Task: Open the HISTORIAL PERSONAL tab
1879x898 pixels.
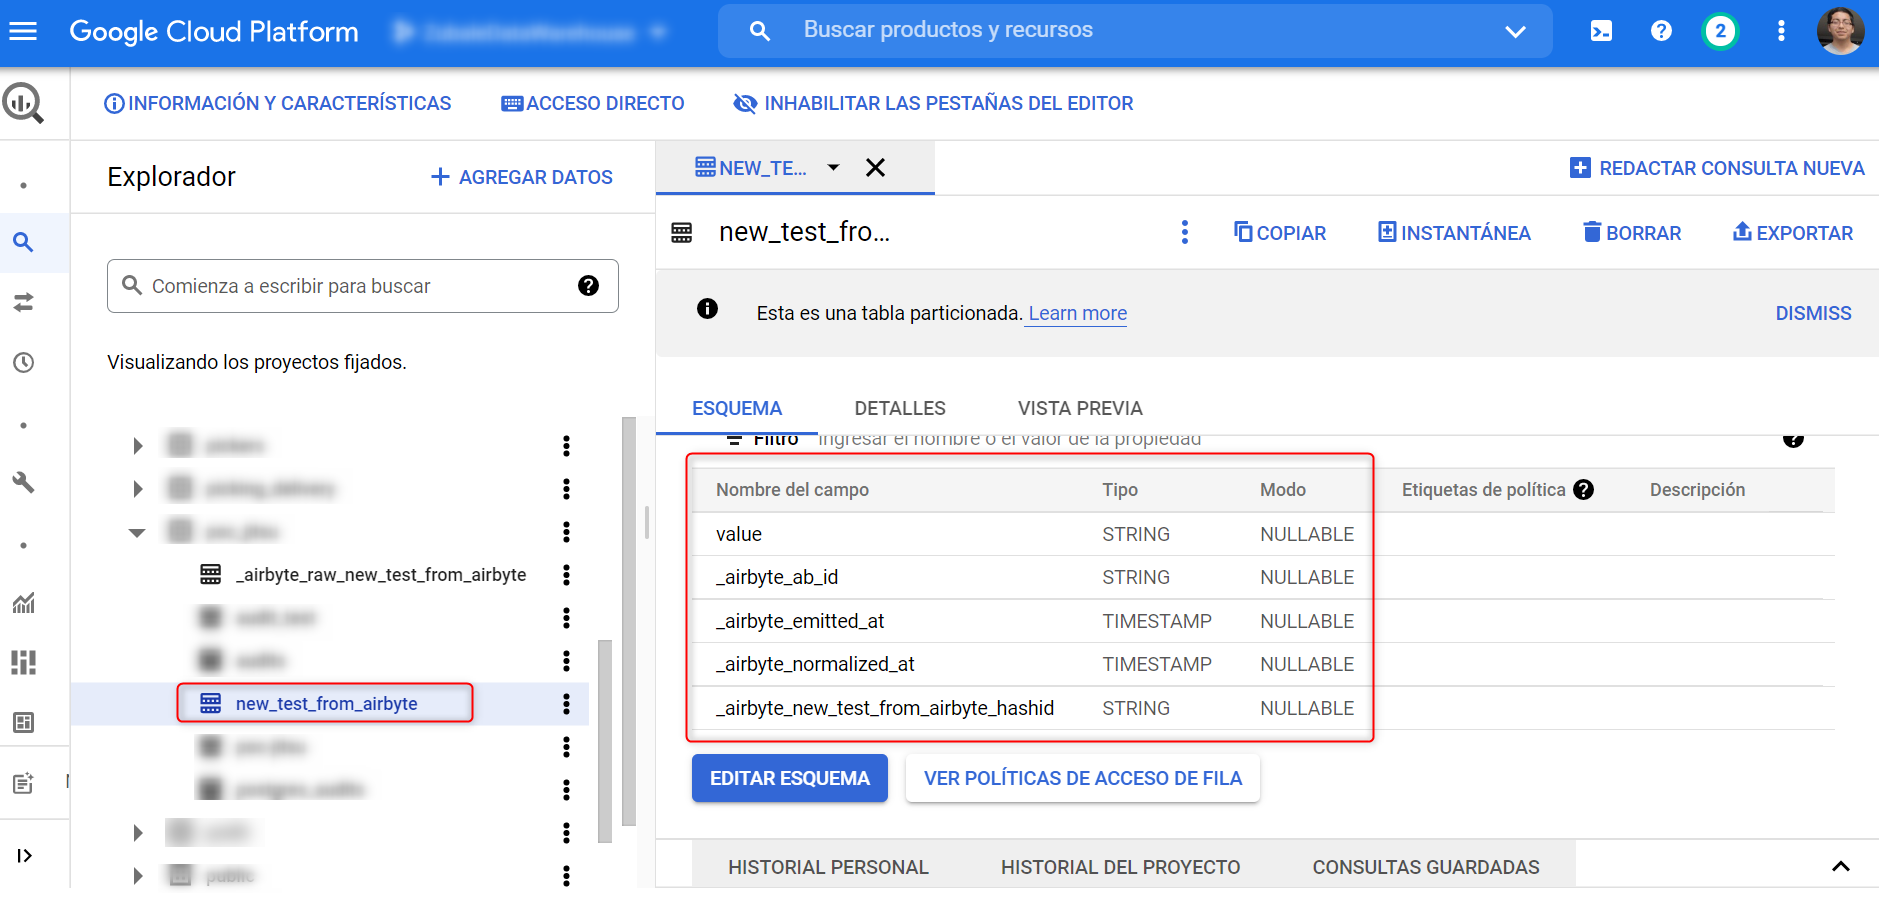Action: coord(828,867)
